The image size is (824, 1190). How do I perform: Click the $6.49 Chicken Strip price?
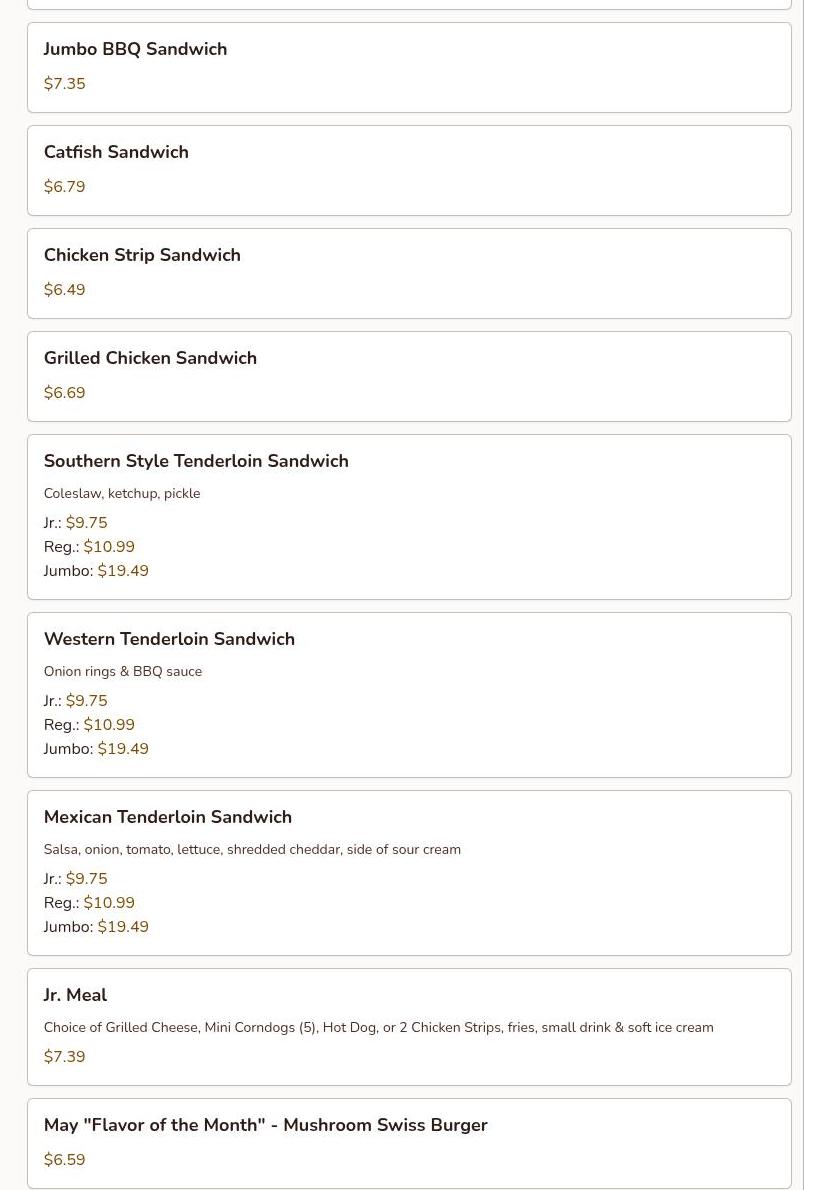pyautogui.click(x=64, y=290)
